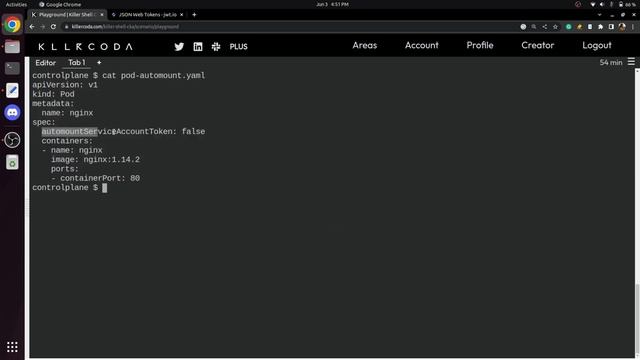Reload the killercoda page

tap(53, 27)
